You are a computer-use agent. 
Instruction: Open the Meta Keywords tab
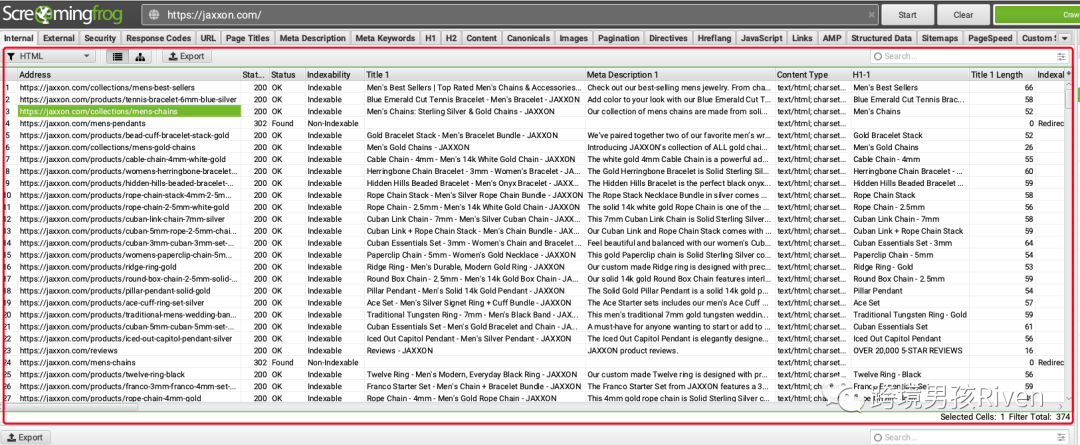coord(386,38)
